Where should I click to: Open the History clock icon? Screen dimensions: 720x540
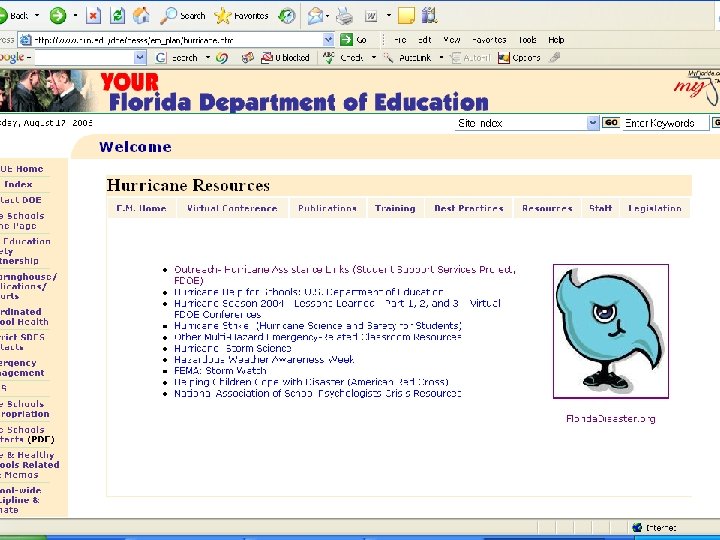tap(287, 16)
